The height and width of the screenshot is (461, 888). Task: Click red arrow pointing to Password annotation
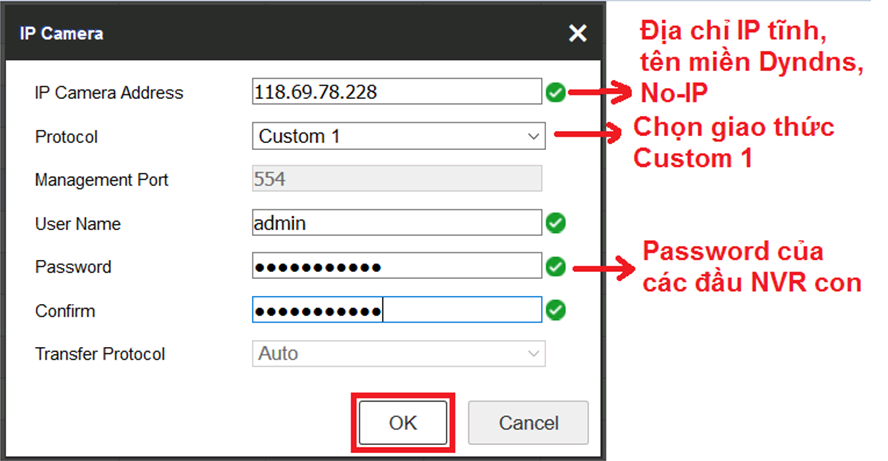click(x=602, y=267)
